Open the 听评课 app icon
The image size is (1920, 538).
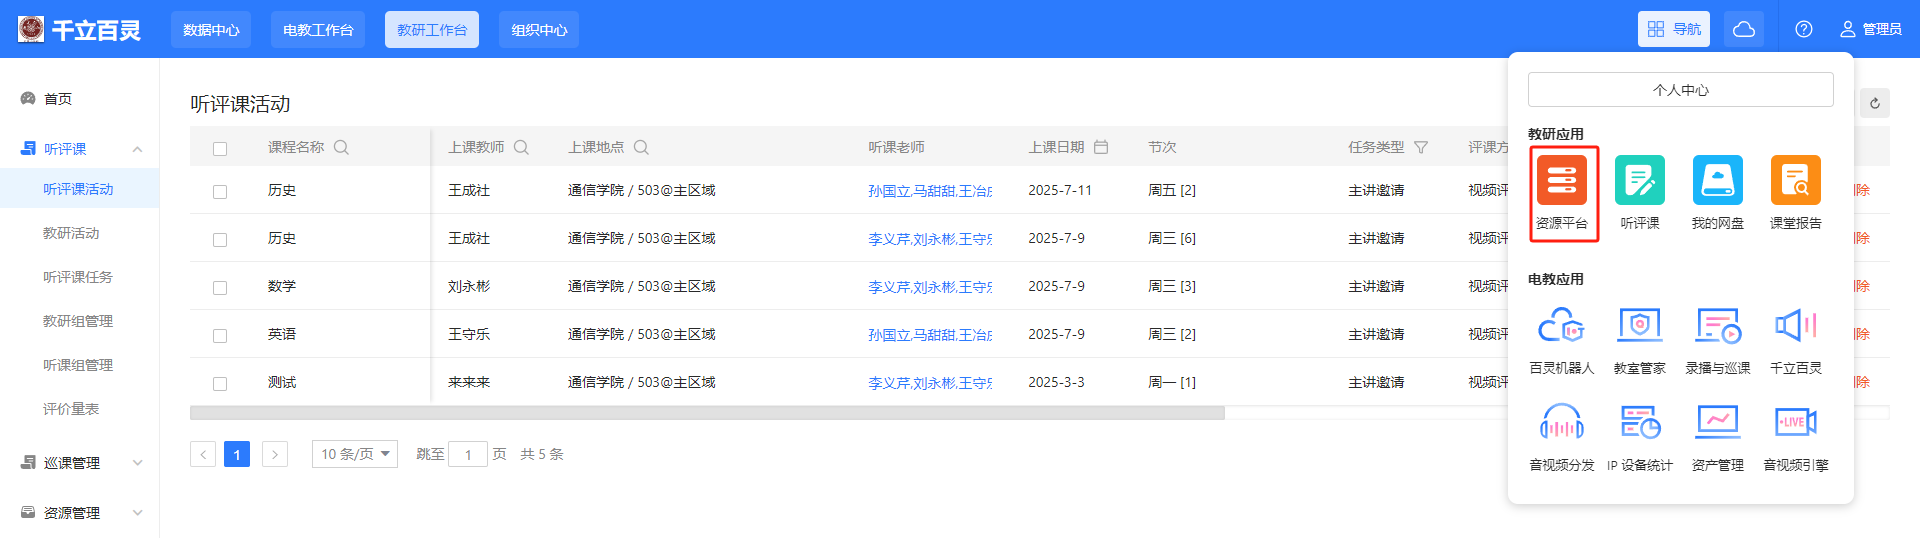tap(1639, 181)
